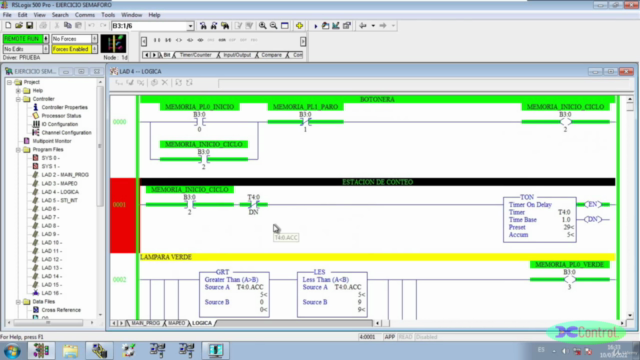Click the Zoom out magnifier icon
Screen dimensions: 640x360
(x=273, y=26)
